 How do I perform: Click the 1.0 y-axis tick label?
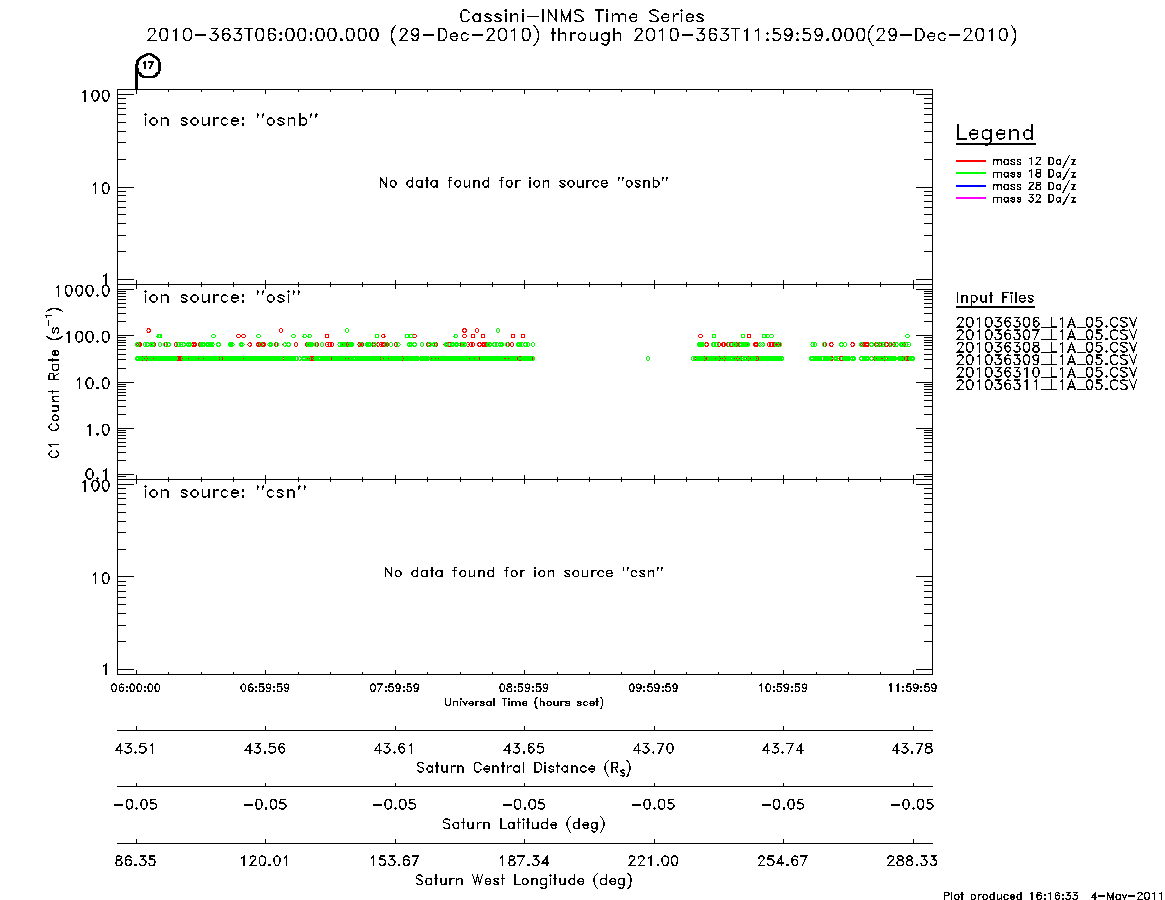pos(97,430)
